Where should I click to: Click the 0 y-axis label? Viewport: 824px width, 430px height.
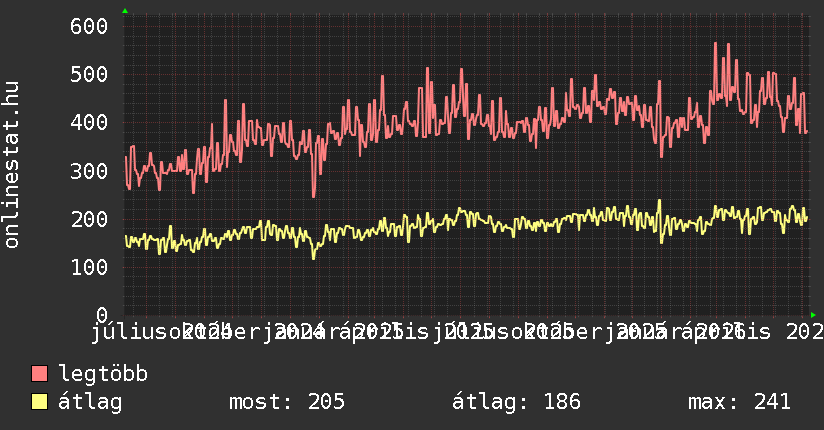click(x=102, y=315)
